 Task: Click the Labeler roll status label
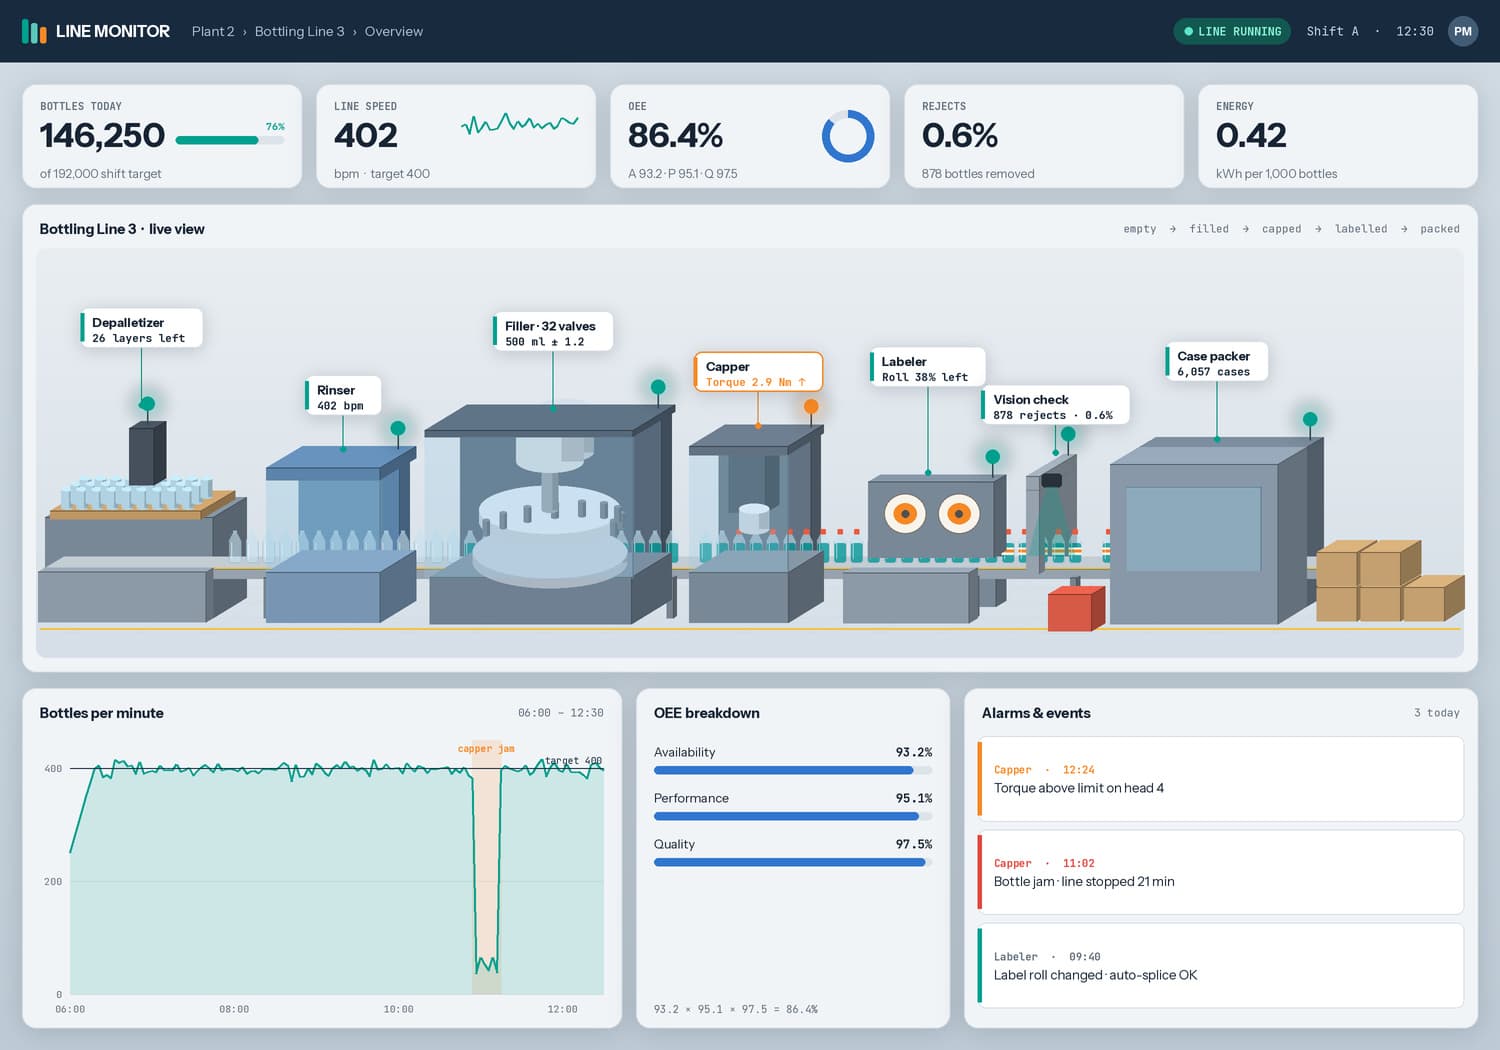[927, 367]
